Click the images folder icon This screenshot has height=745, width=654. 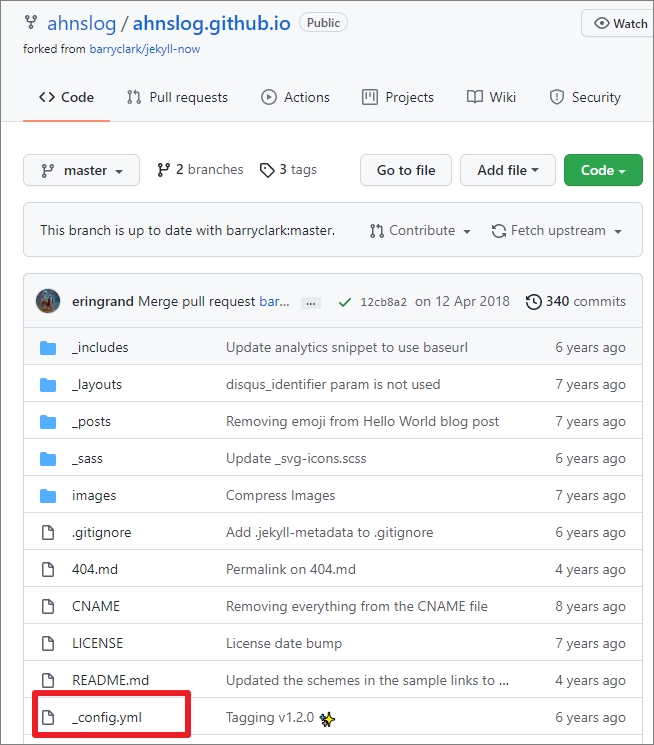[48, 496]
